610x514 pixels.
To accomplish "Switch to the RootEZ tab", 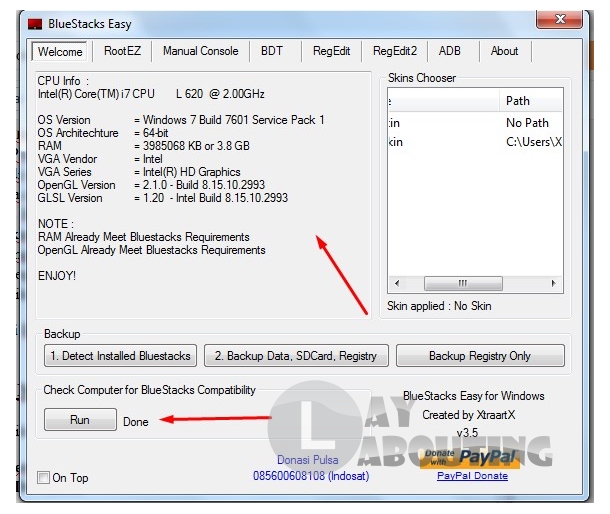I will (x=122, y=51).
